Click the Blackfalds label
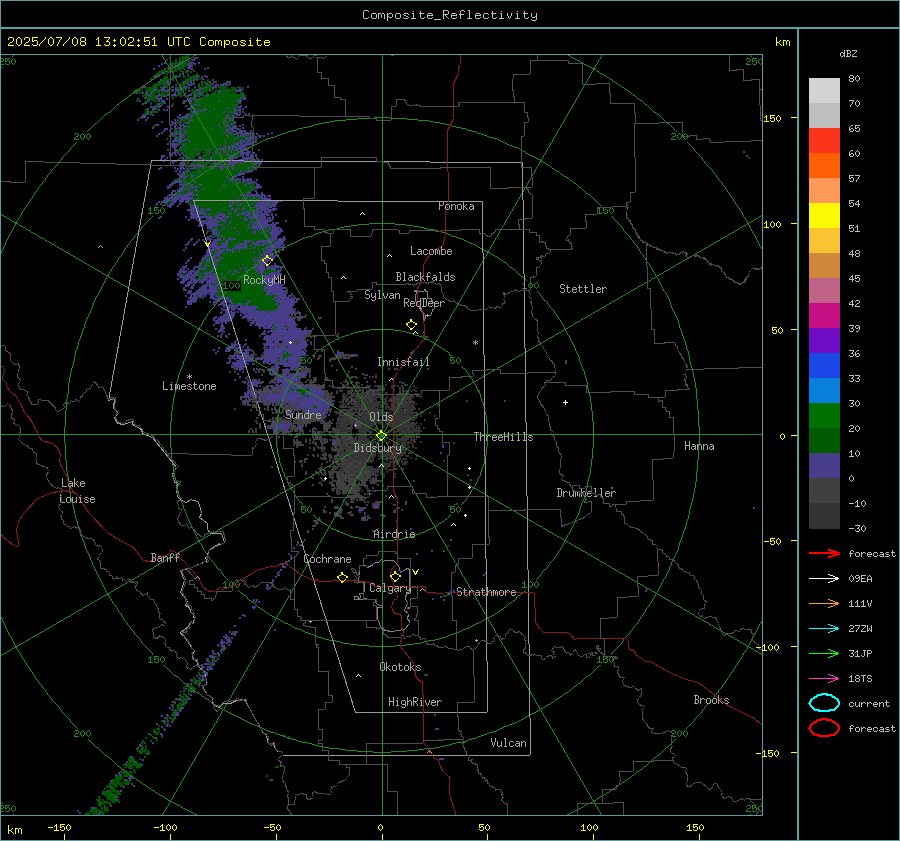Viewport: 900px width, 841px height. (x=425, y=277)
